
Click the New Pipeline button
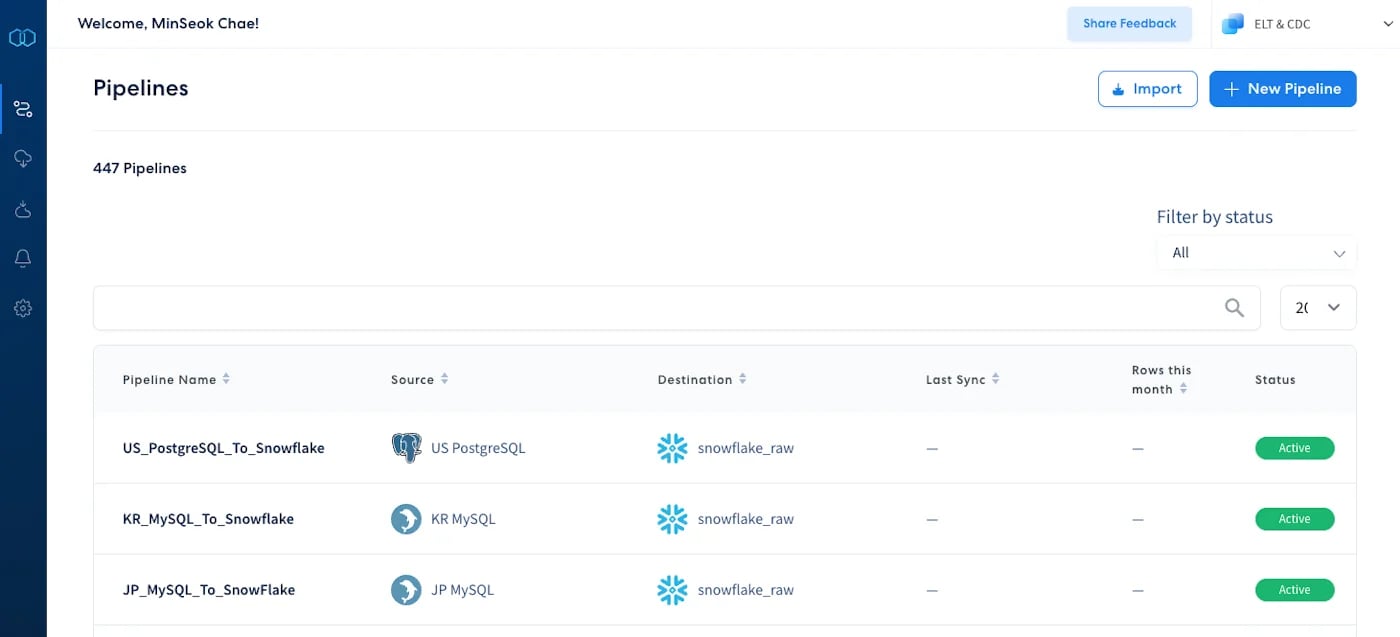(1283, 89)
